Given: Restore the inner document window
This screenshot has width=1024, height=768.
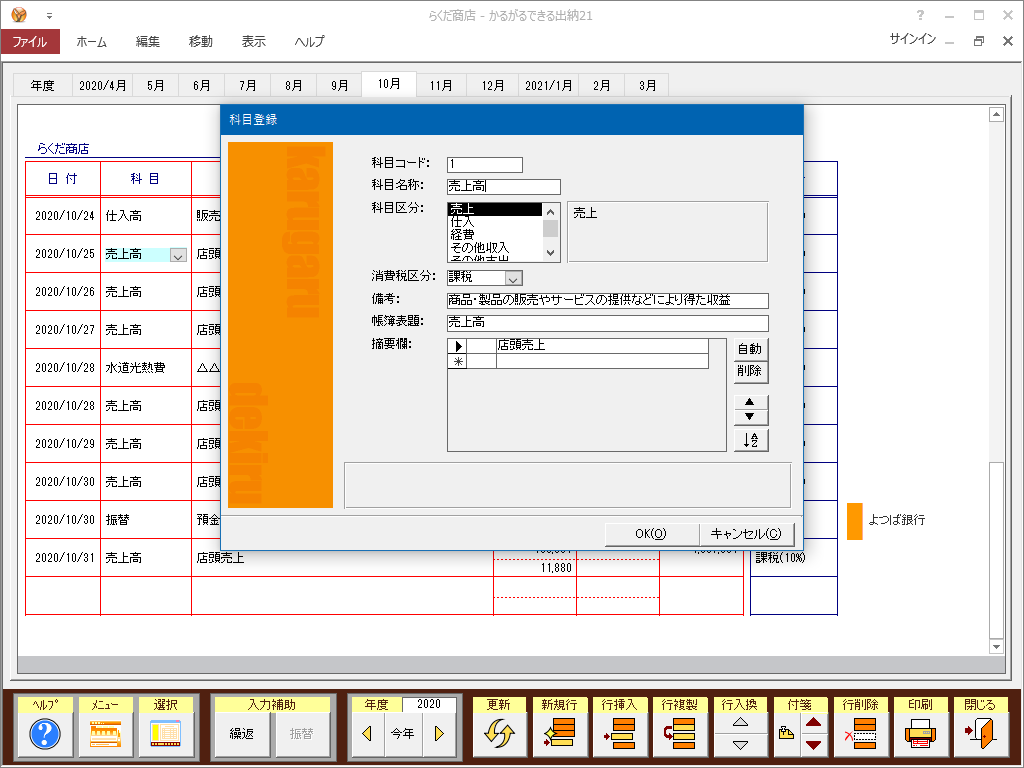Looking at the screenshot, I should [x=978, y=41].
